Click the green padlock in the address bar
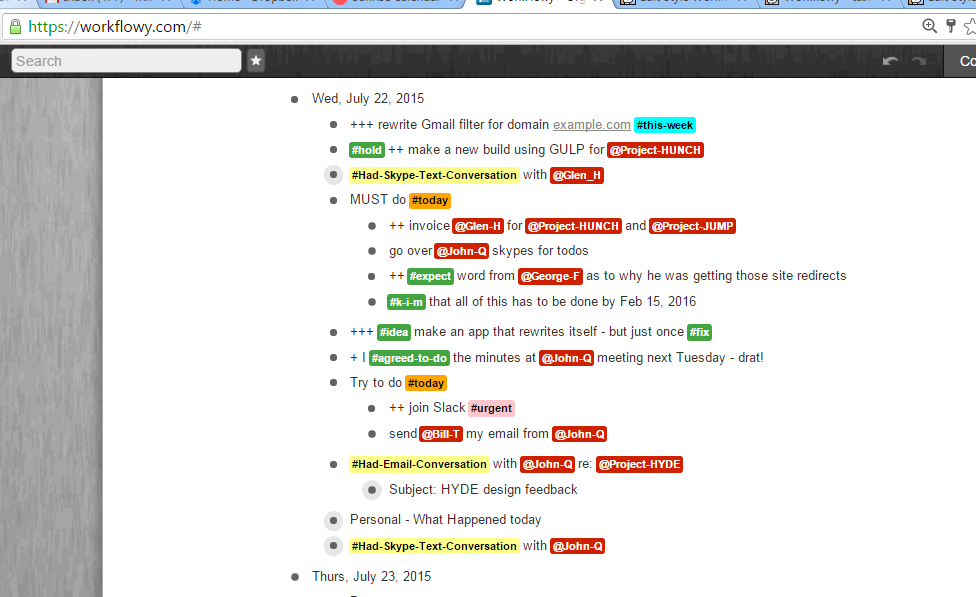 click(x=16, y=27)
